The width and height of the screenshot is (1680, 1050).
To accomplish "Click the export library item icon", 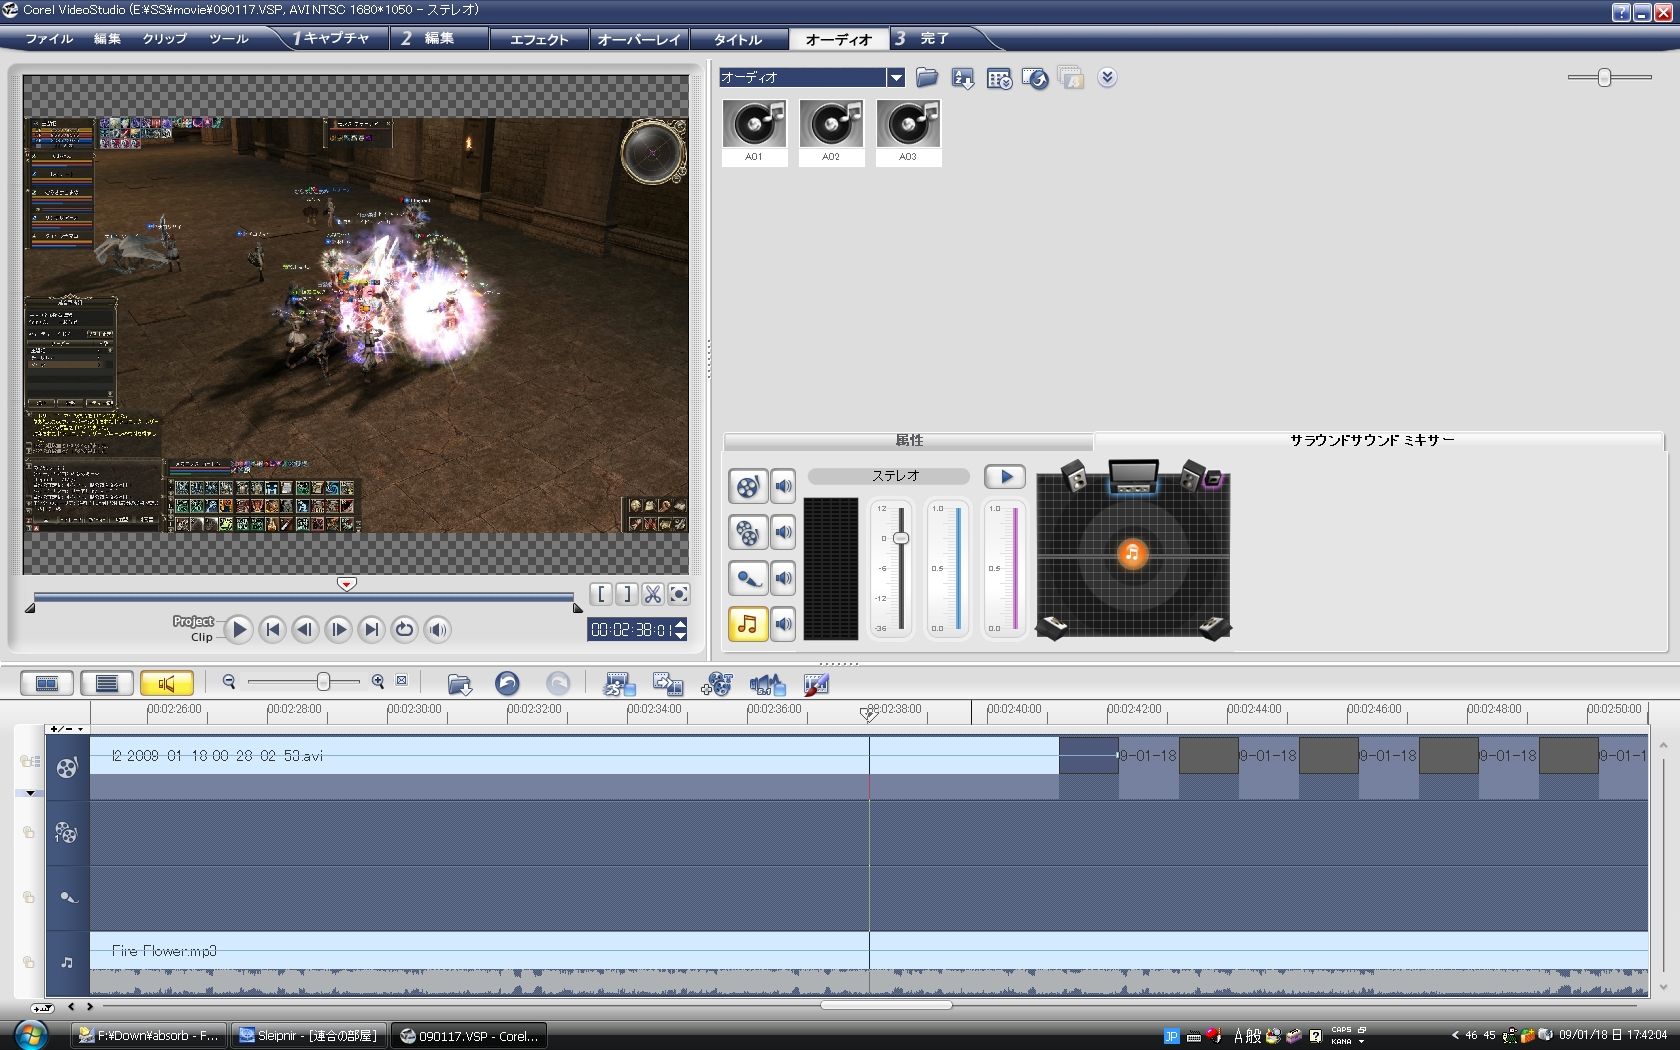I will click(1035, 78).
